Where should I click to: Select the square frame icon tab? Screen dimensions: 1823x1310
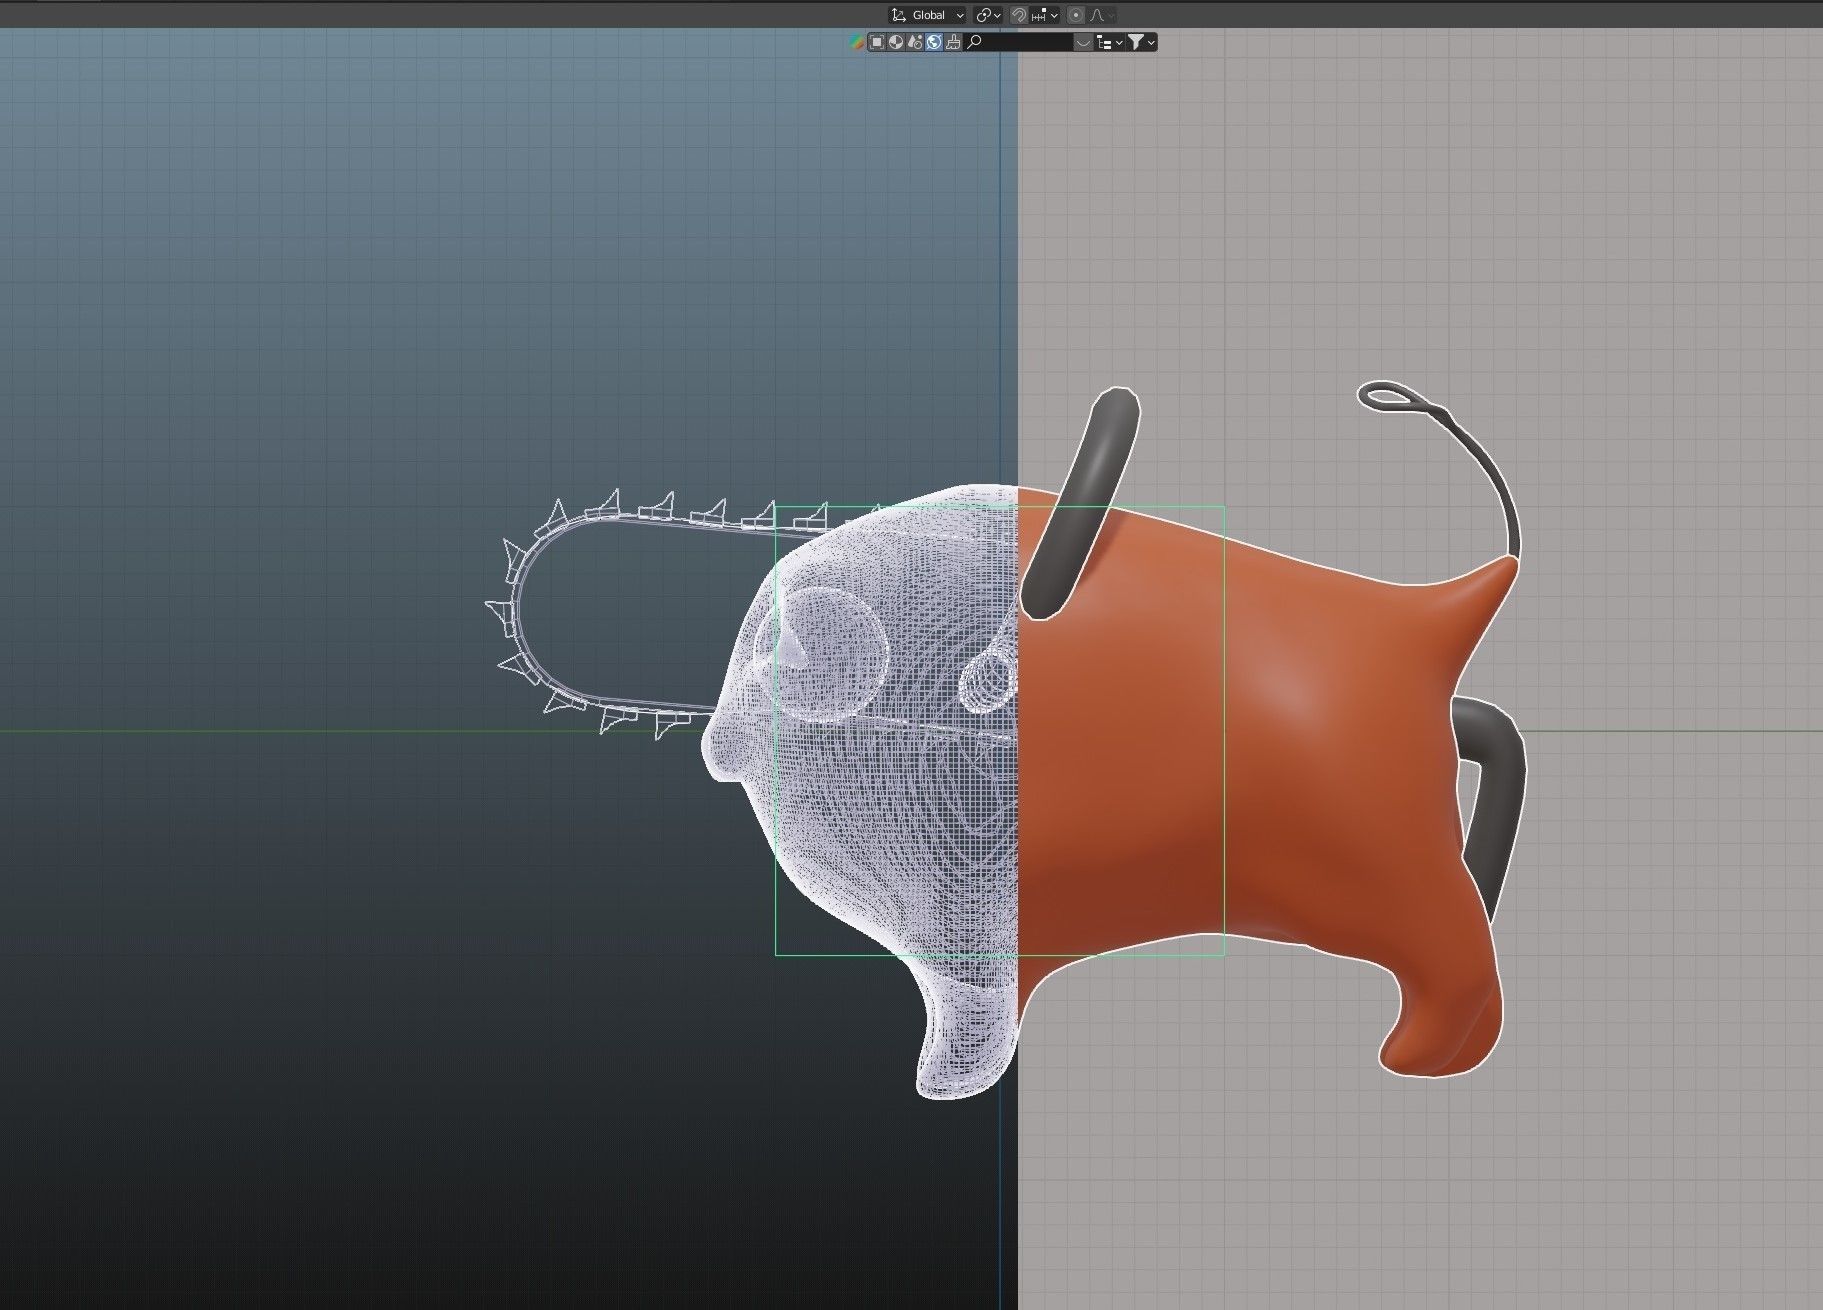coord(877,42)
